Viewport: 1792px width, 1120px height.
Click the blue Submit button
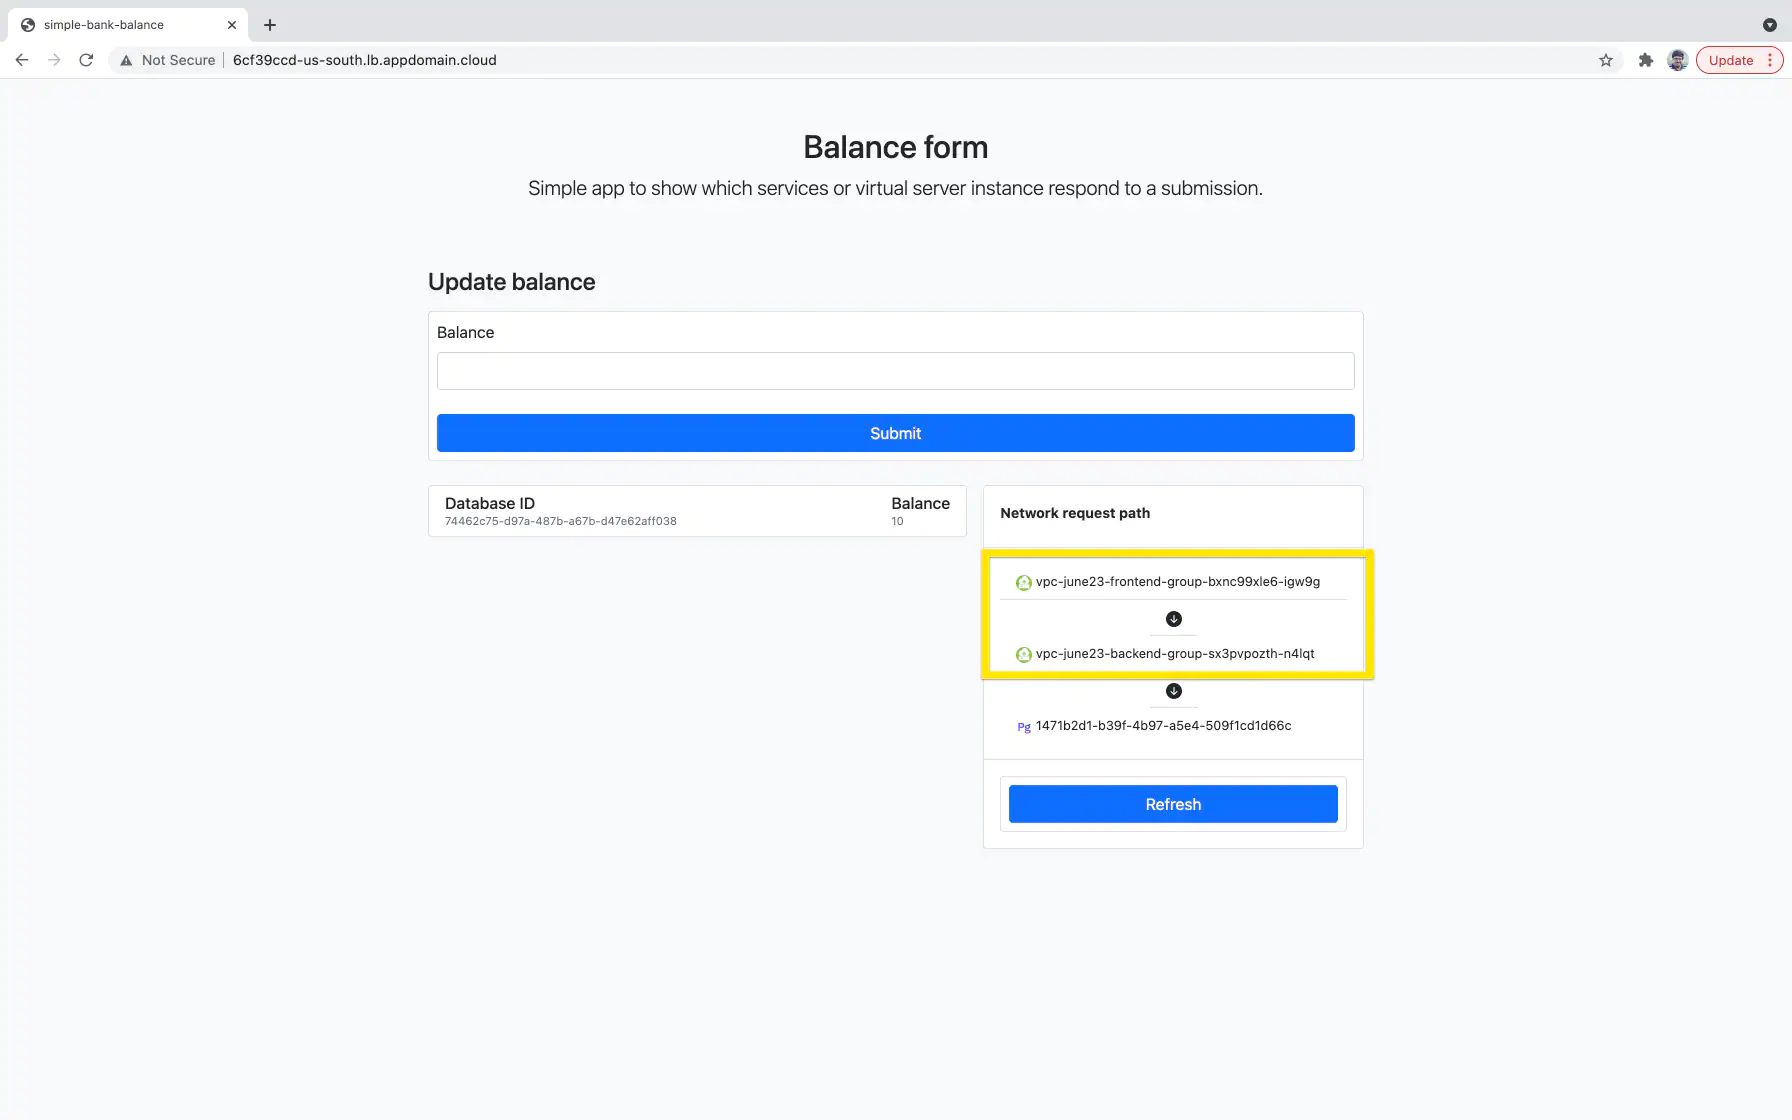[x=895, y=433]
